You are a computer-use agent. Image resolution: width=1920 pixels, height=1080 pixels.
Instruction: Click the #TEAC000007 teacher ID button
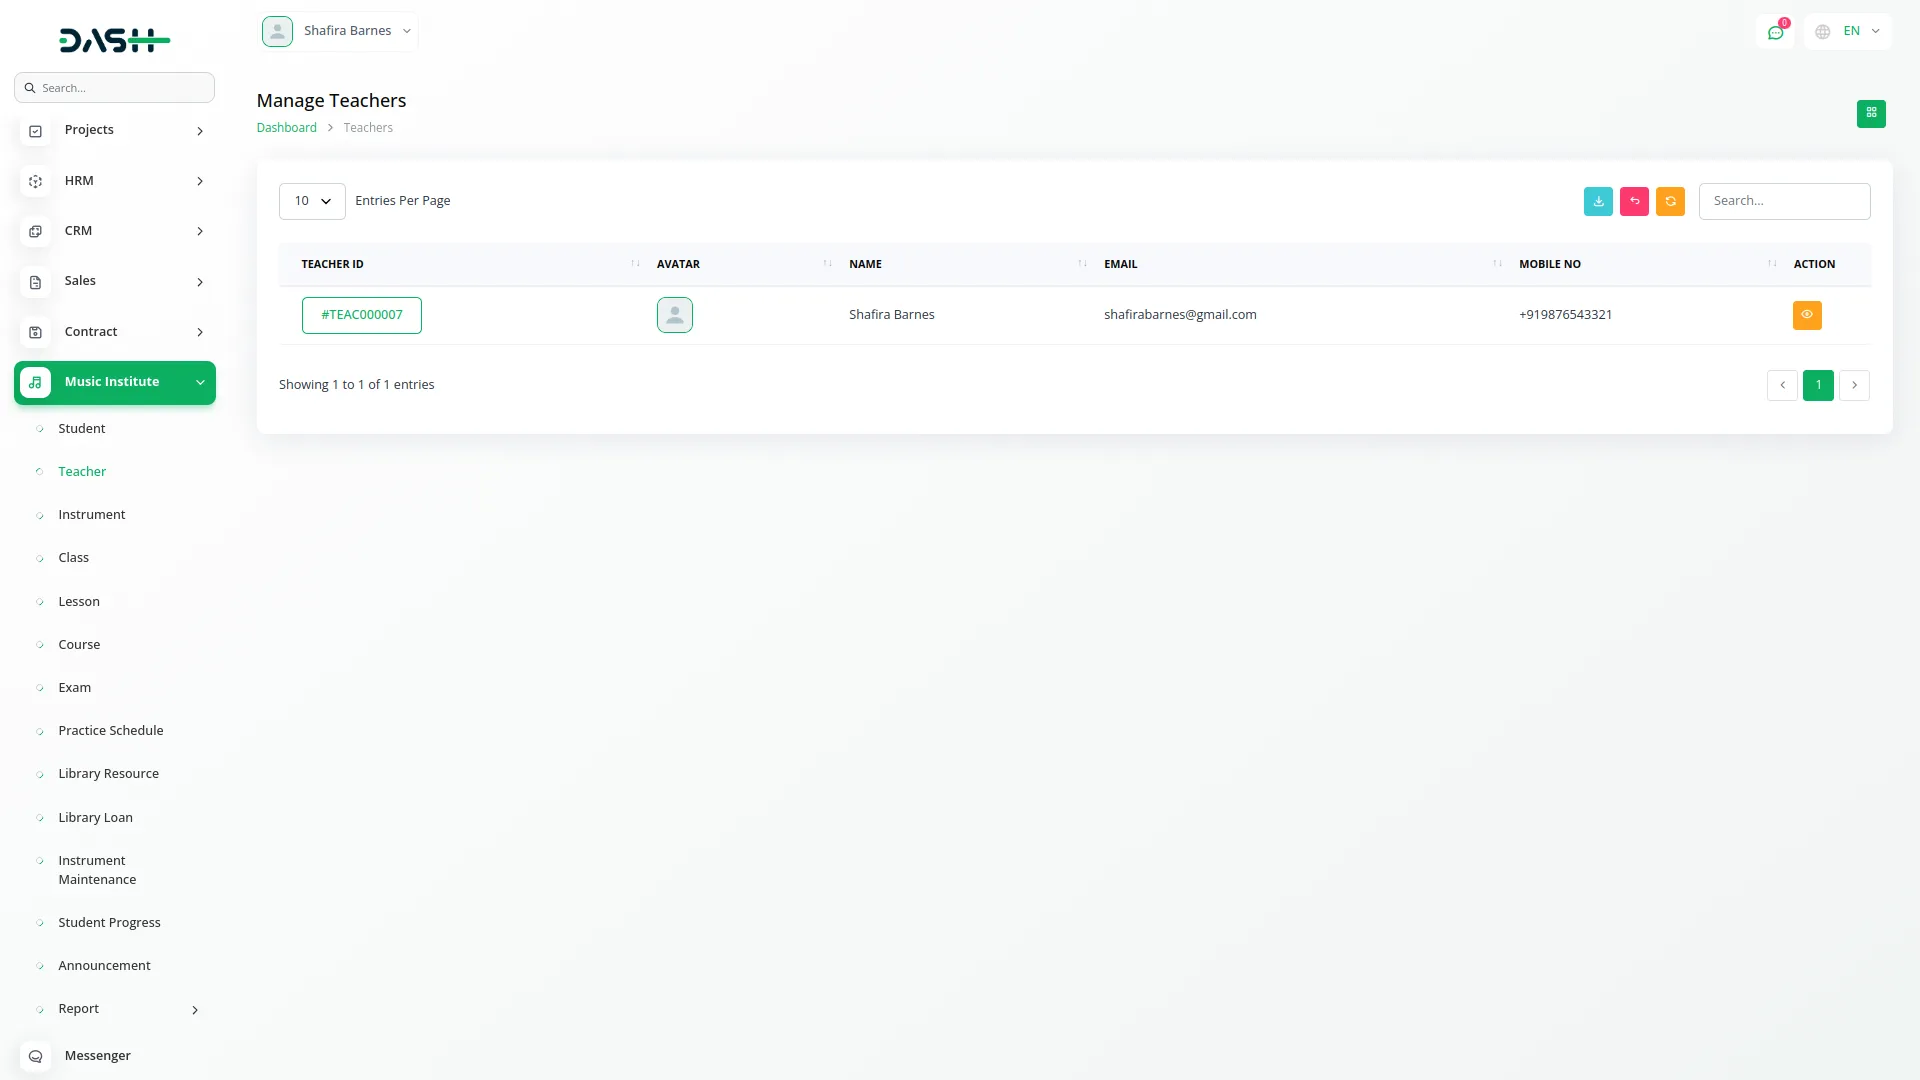(361, 315)
